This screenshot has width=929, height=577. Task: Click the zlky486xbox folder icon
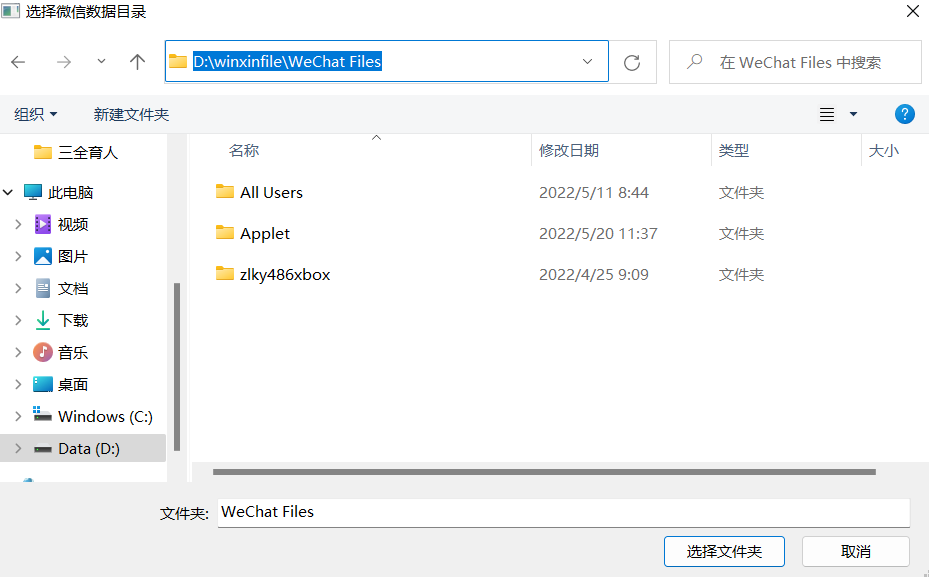pyautogui.click(x=225, y=273)
